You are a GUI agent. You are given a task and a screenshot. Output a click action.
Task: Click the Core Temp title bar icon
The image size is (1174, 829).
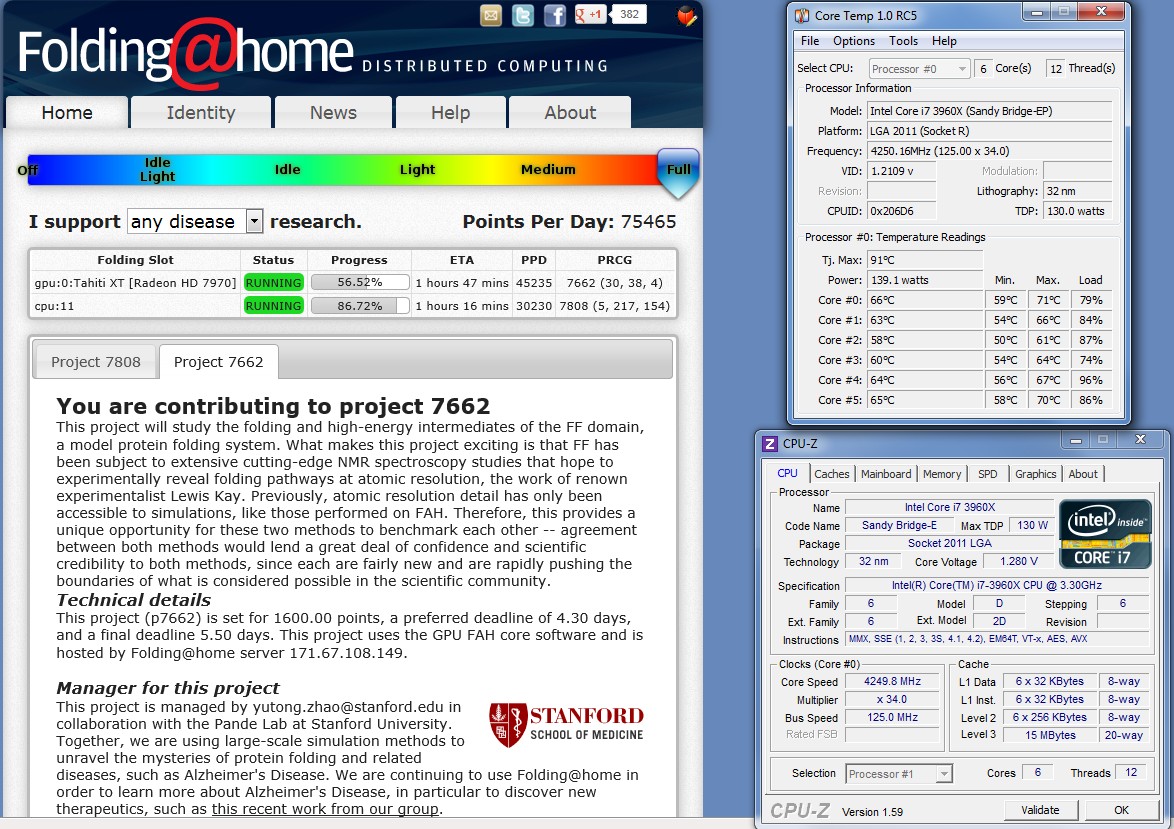click(x=802, y=15)
